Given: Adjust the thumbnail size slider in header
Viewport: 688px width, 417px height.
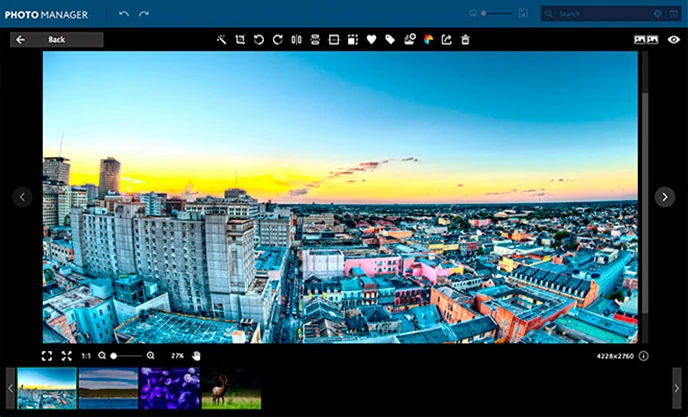Looking at the screenshot, I should [497, 14].
